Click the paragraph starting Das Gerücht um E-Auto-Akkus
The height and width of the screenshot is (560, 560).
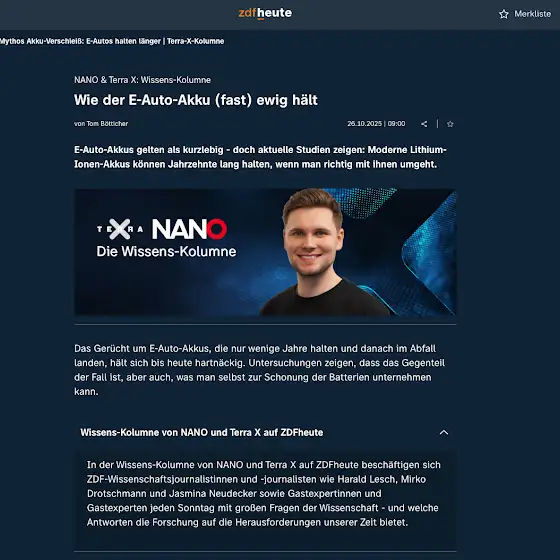[260, 370]
